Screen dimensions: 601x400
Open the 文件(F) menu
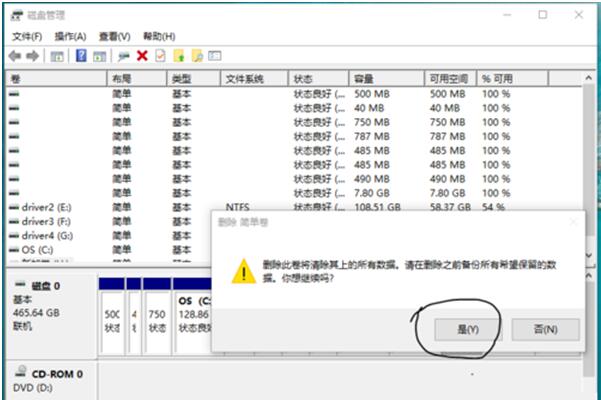tap(27, 36)
